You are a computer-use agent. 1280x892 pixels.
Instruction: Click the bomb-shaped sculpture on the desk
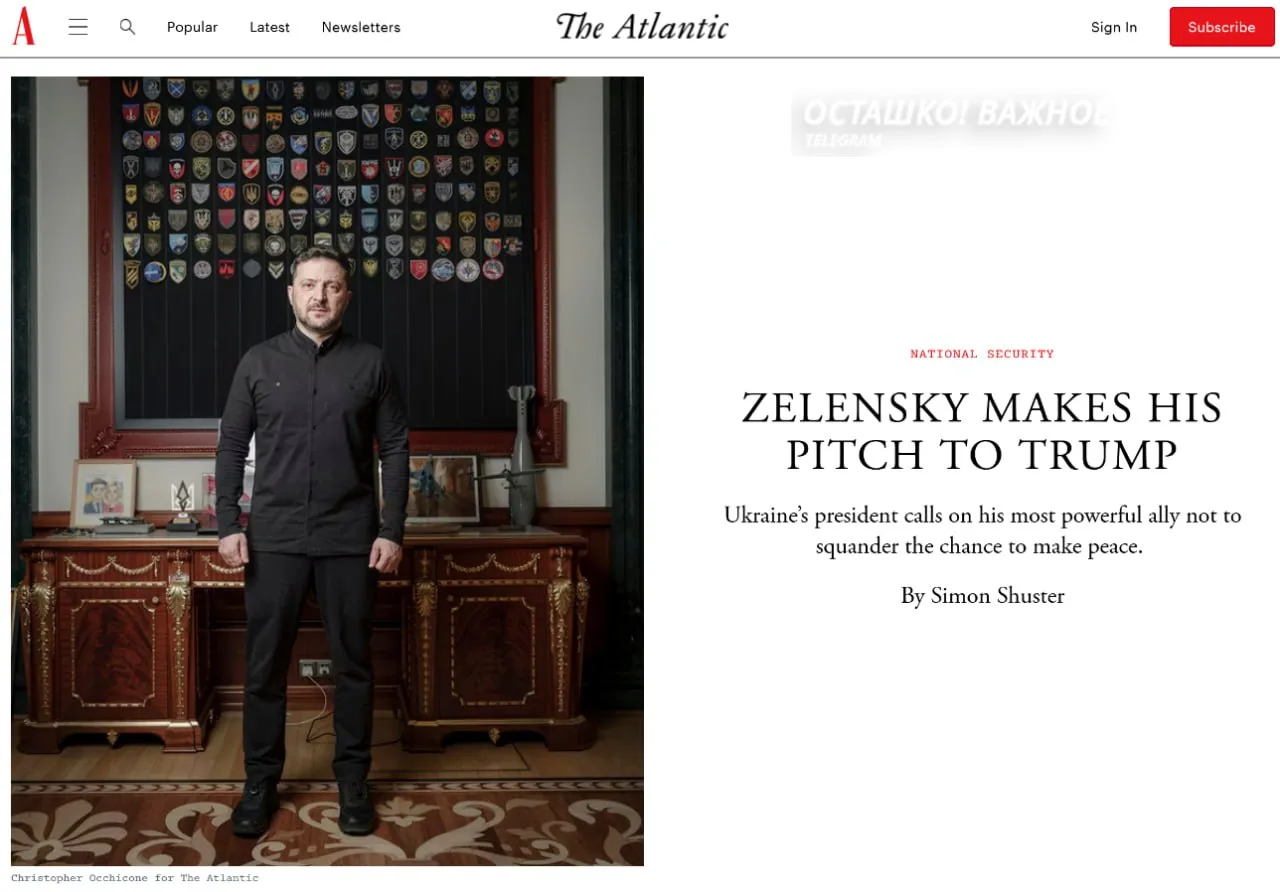519,456
